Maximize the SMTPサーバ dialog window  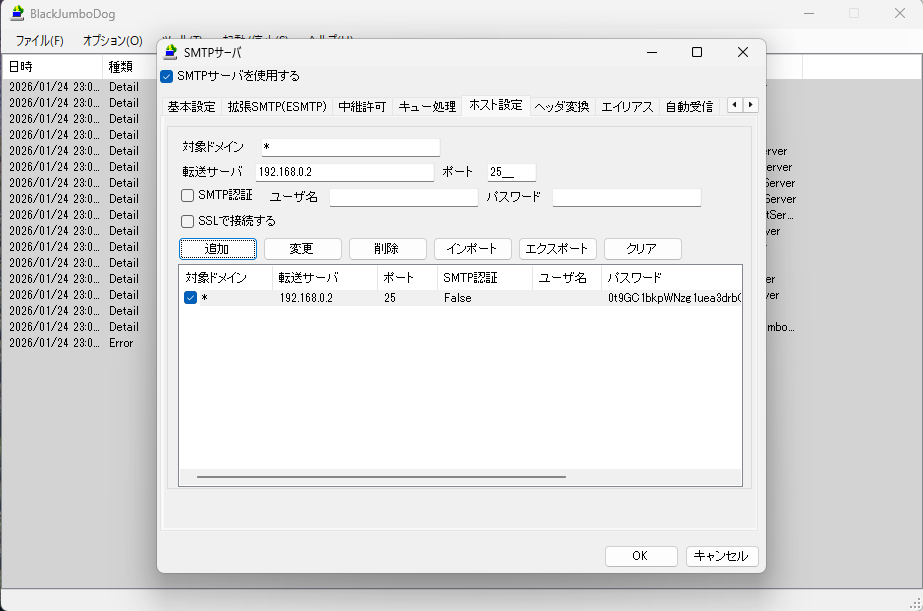coord(697,53)
